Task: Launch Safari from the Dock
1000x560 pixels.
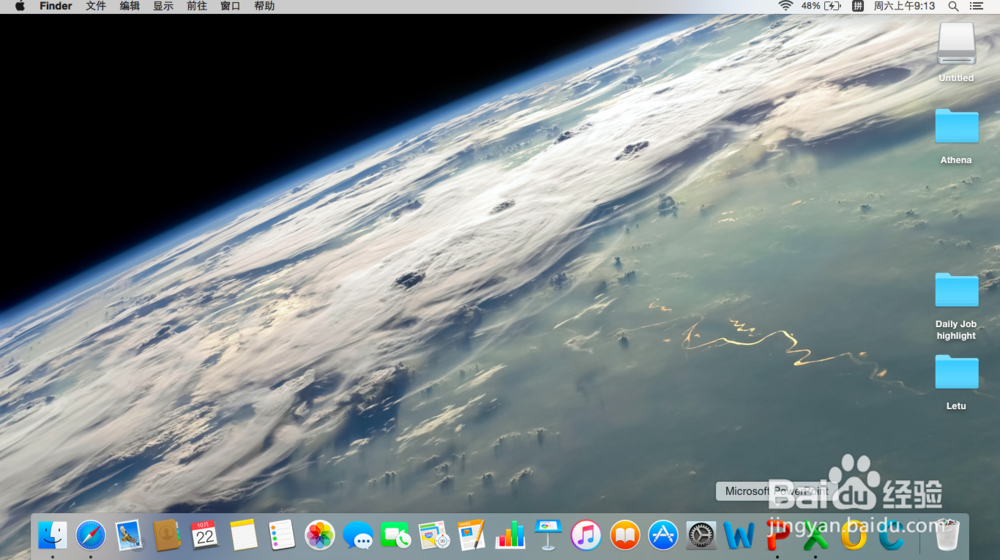Action: pyautogui.click(x=91, y=534)
